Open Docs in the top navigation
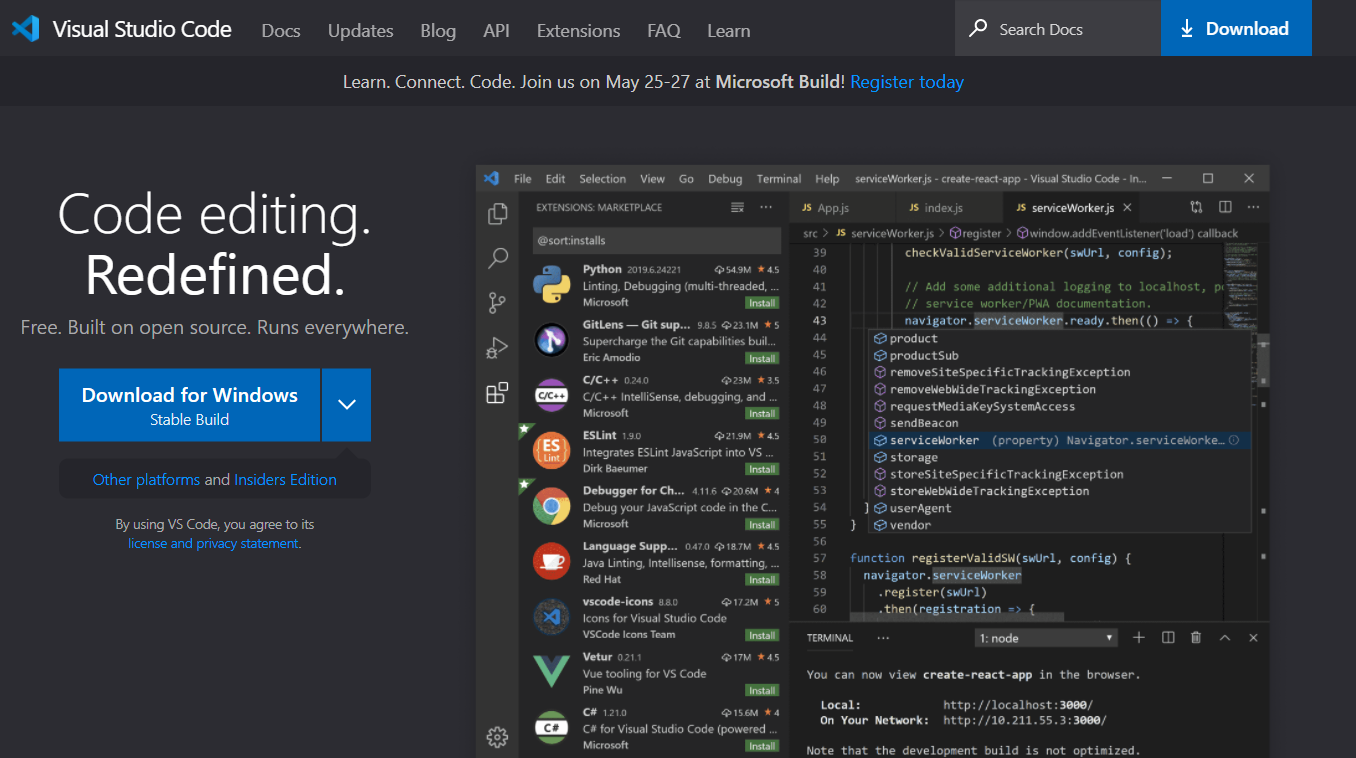1356x758 pixels. [281, 31]
